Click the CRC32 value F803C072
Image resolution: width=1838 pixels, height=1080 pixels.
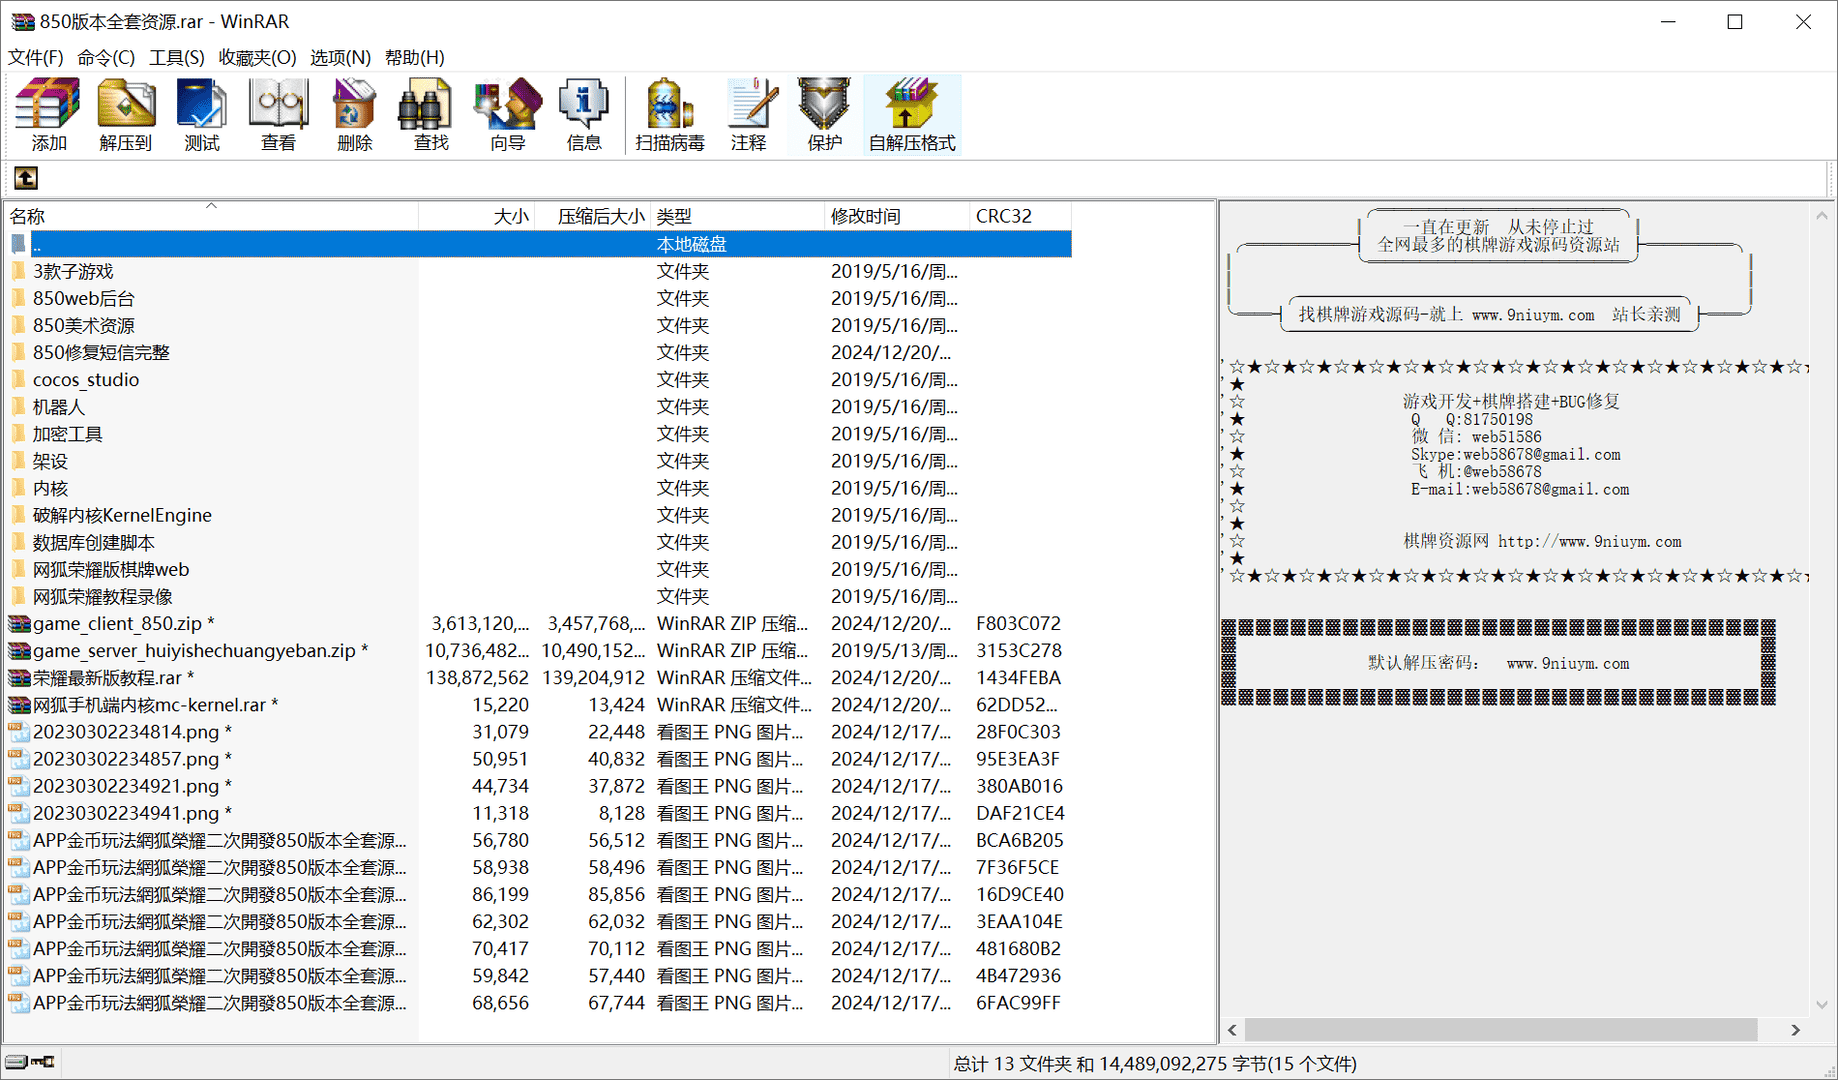[x=1018, y=623]
